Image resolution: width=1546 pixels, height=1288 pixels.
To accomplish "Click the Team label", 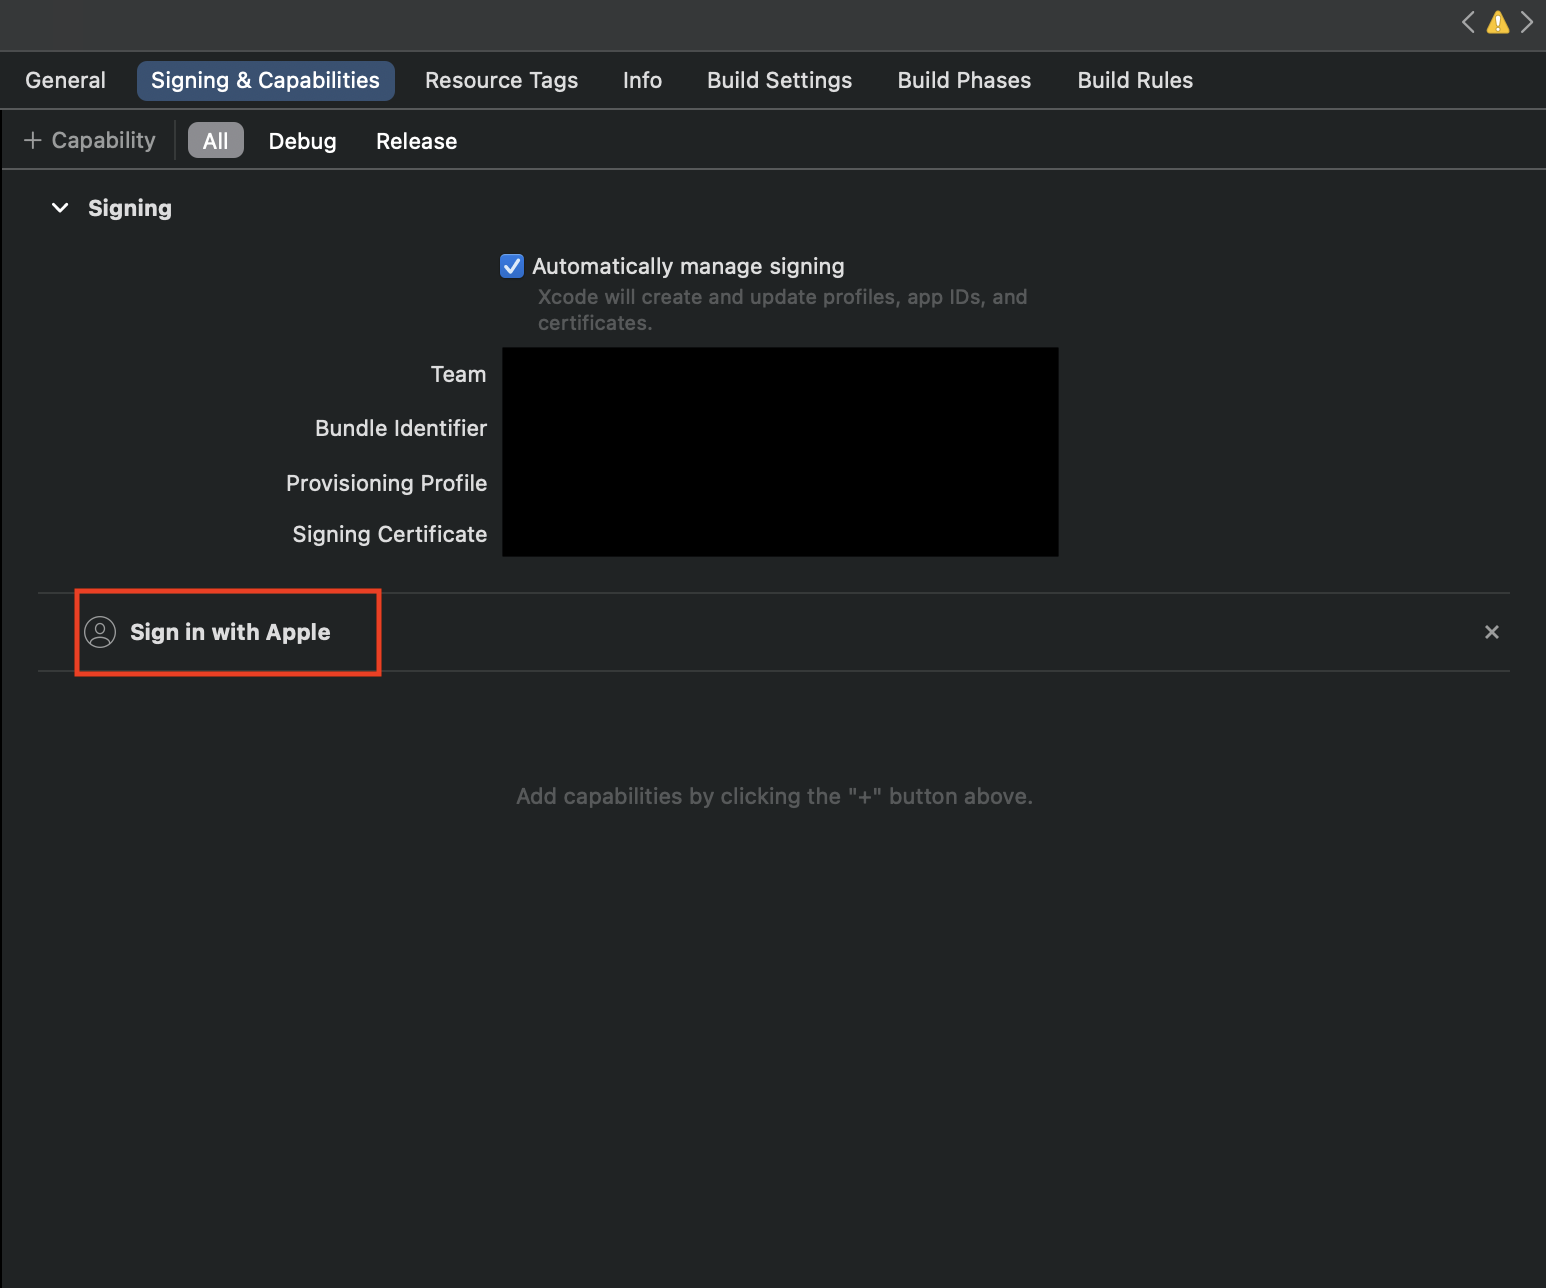I will point(458,374).
